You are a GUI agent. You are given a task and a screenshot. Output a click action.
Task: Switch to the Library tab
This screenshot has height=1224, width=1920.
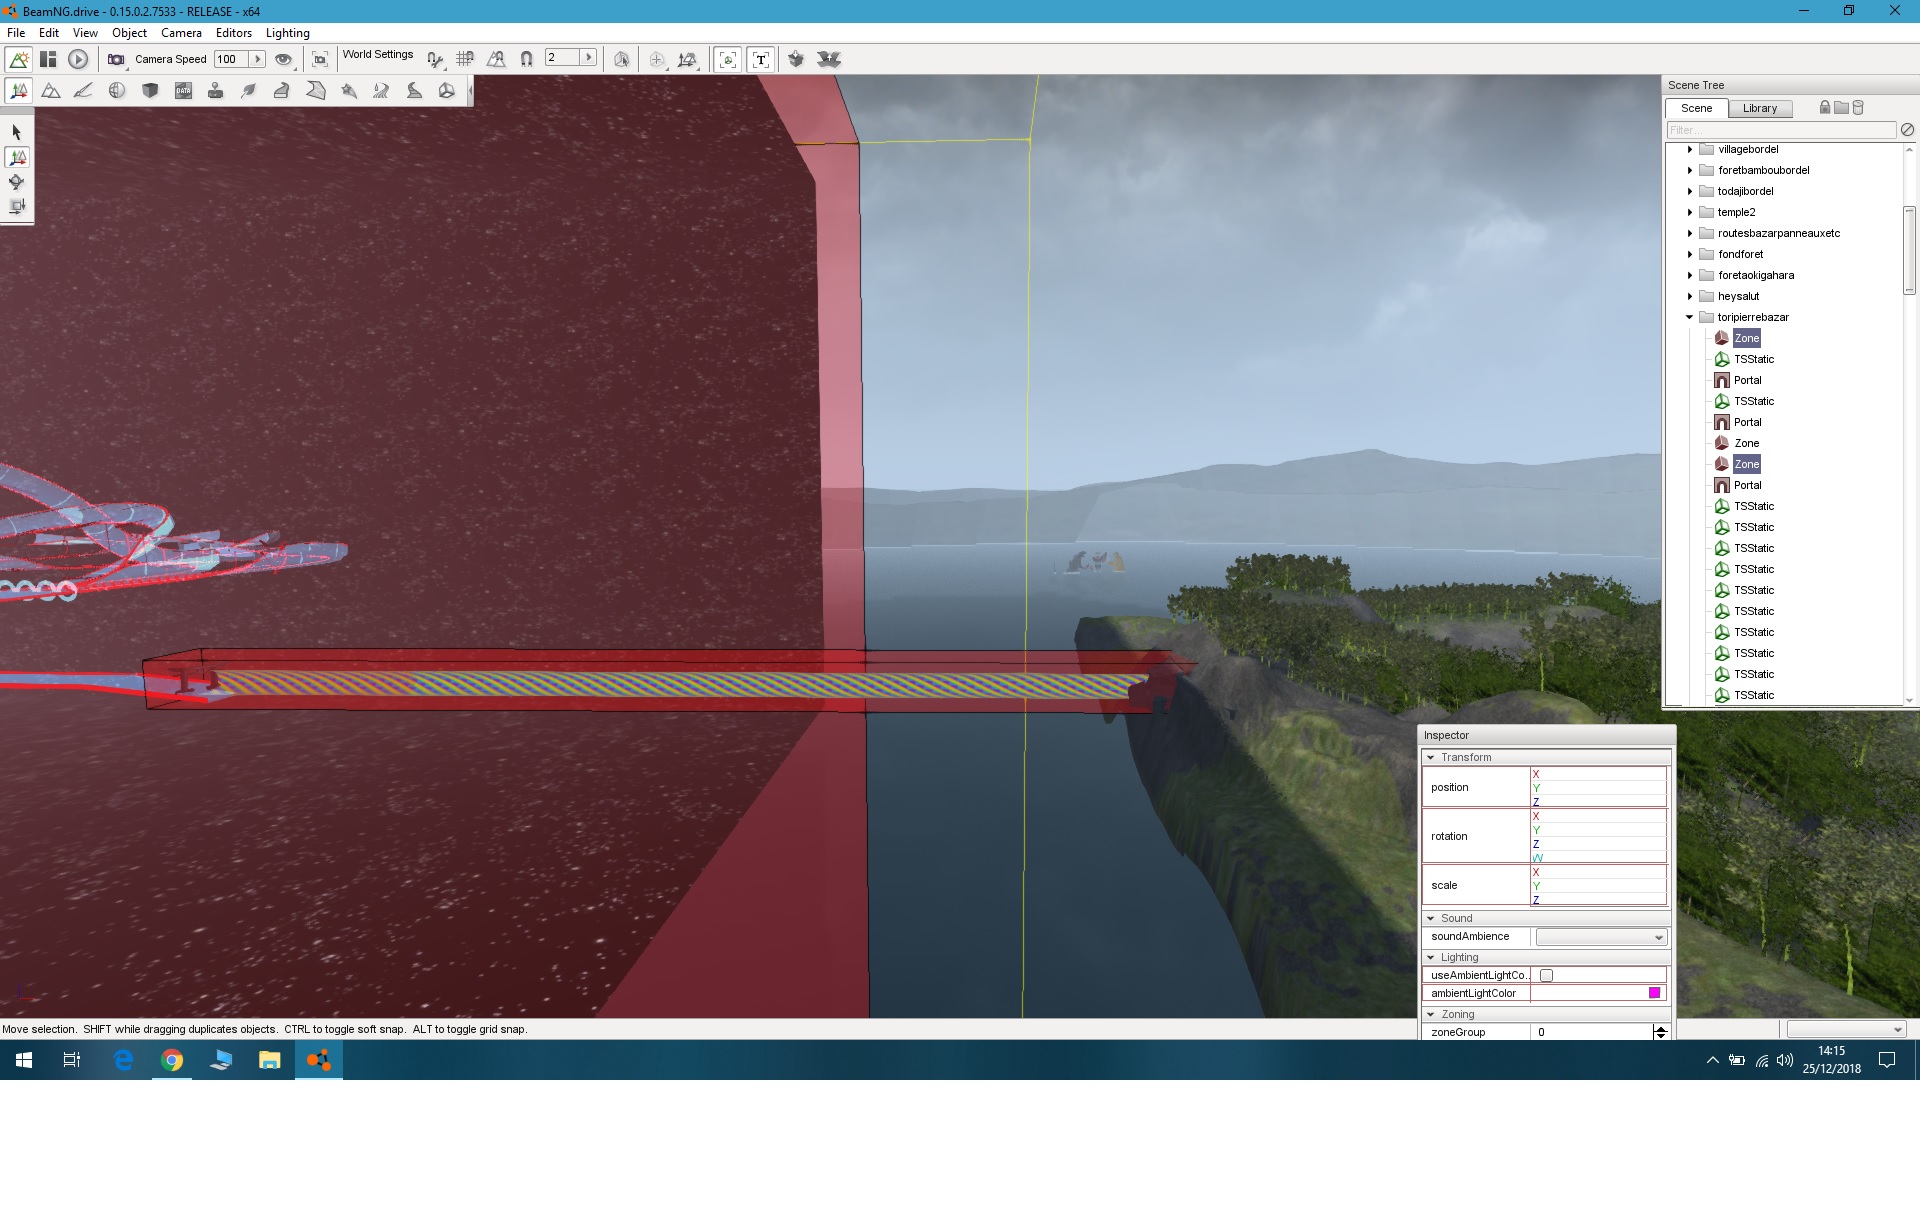(x=1759, y=108)
